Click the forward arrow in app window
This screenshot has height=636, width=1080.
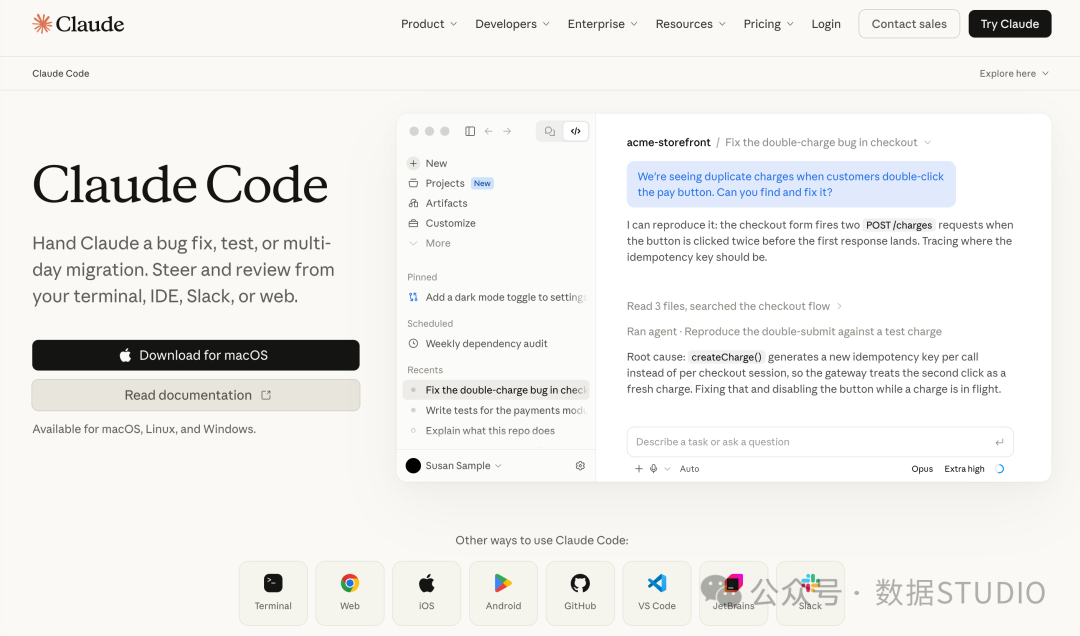[x=507, y=131]
